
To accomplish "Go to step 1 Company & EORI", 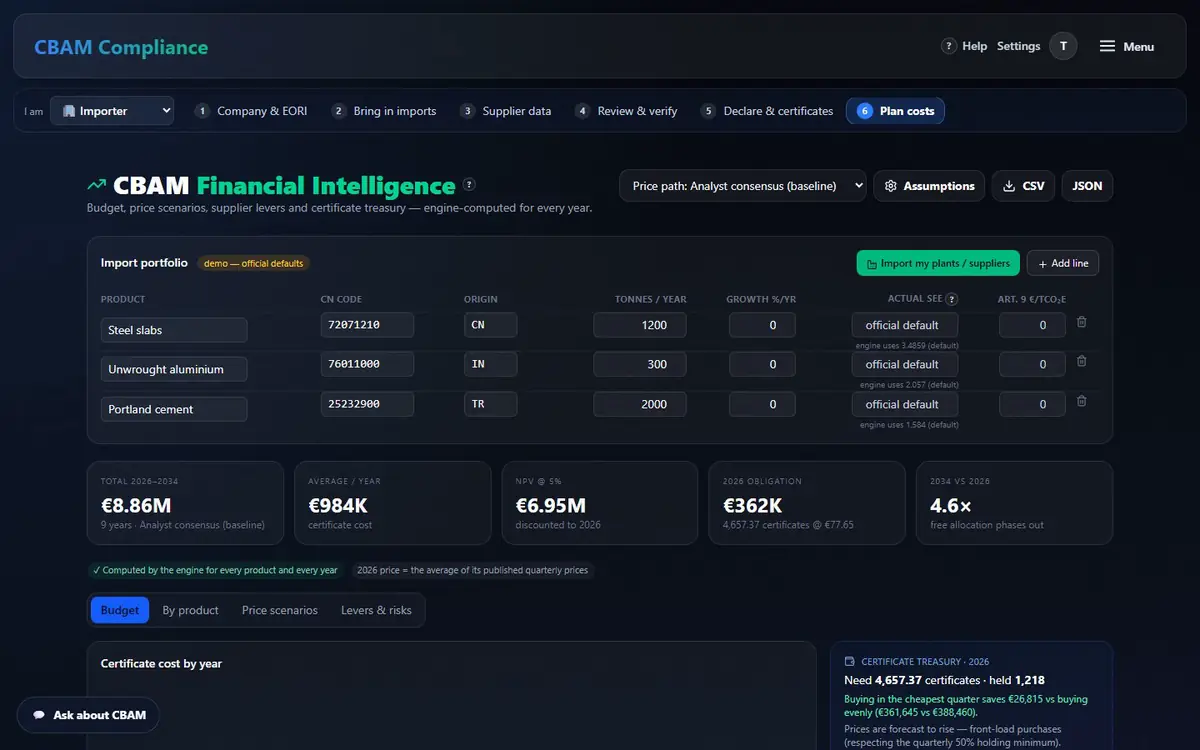I will 251,111.
